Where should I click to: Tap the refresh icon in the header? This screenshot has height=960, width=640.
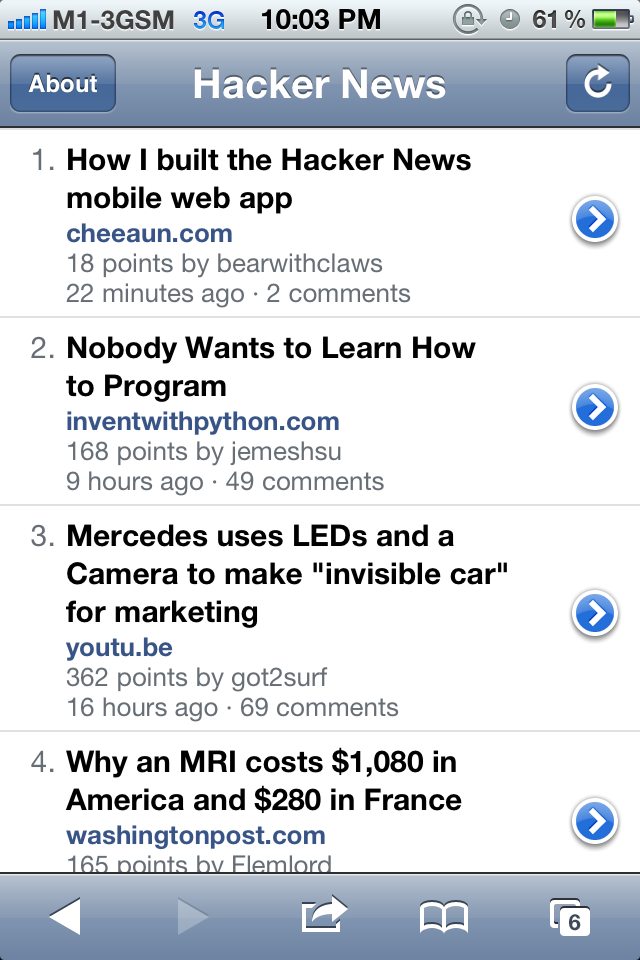click(597, 83)
